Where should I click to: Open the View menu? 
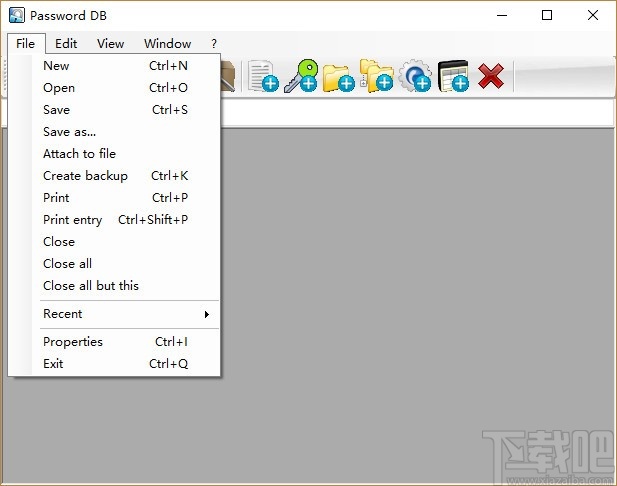click(111, 44)
